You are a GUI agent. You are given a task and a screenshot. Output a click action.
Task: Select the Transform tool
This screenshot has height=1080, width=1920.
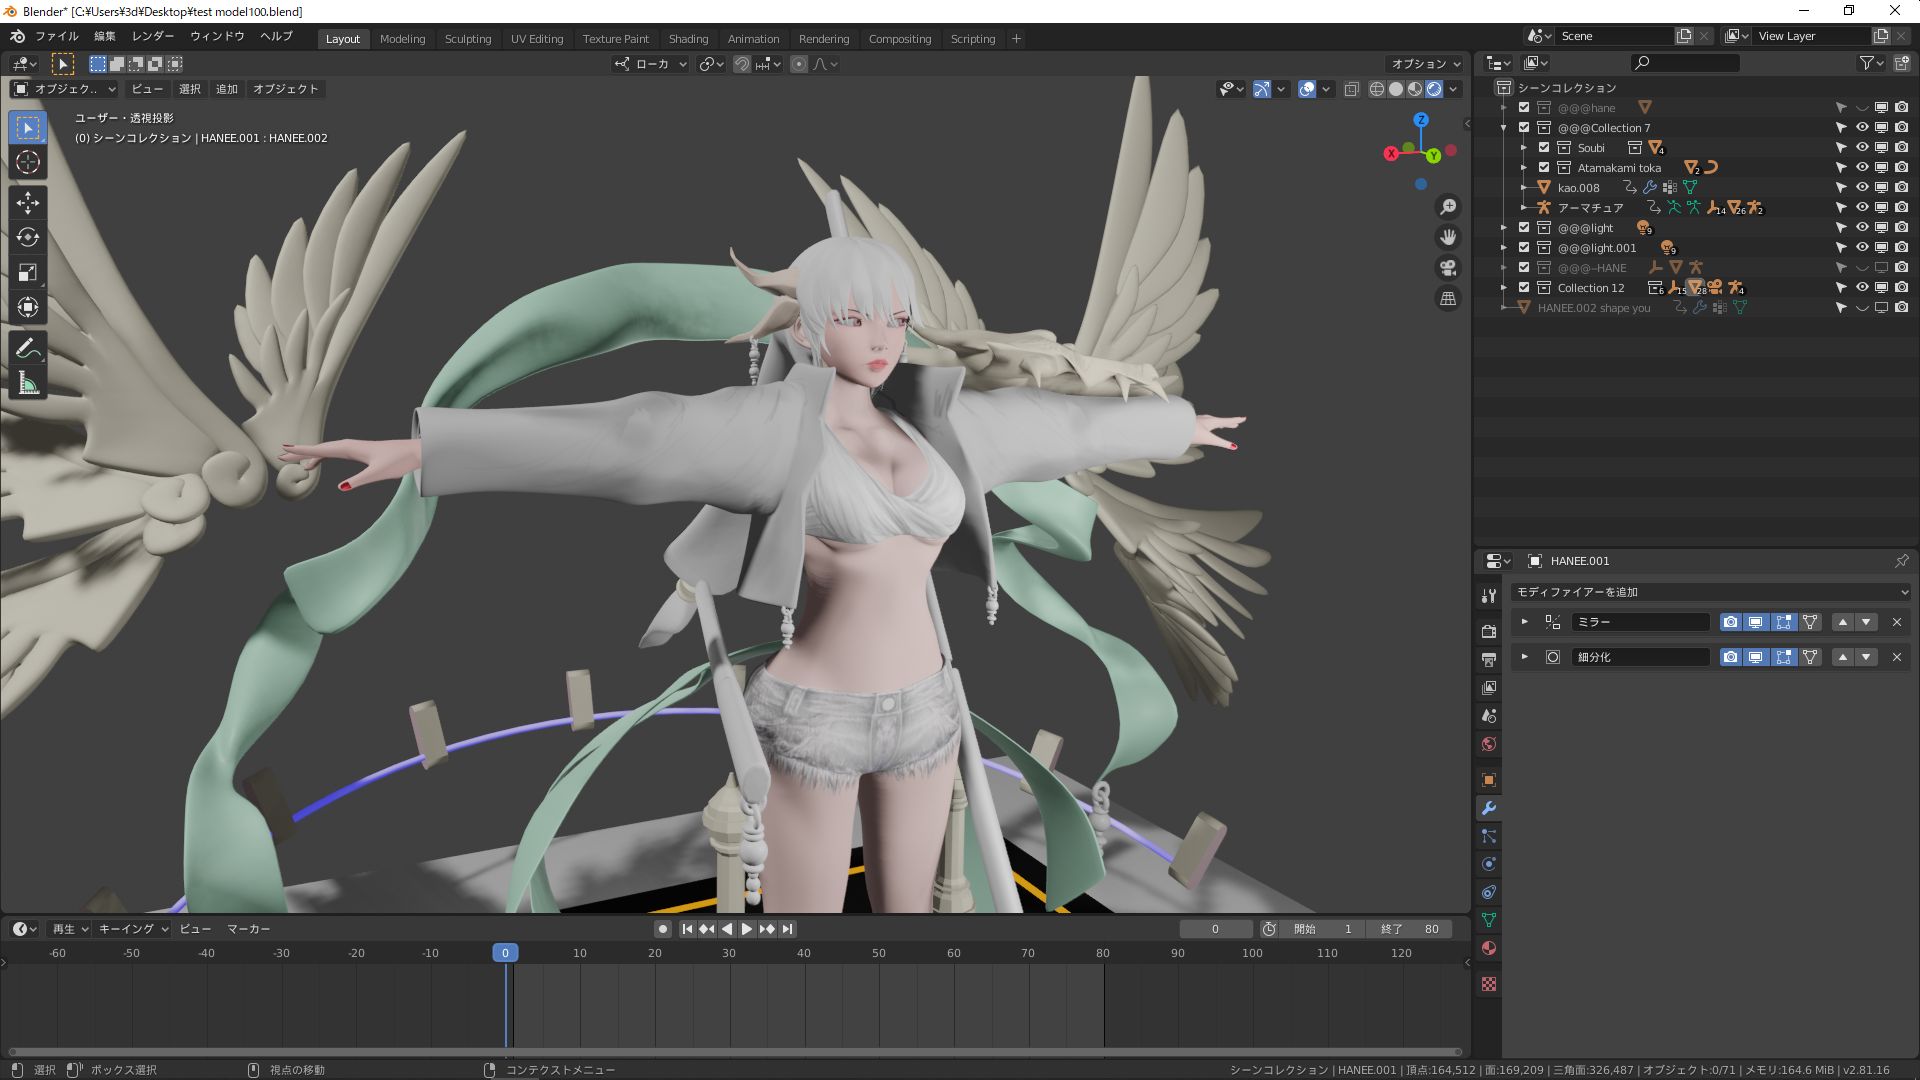(28, 308)
